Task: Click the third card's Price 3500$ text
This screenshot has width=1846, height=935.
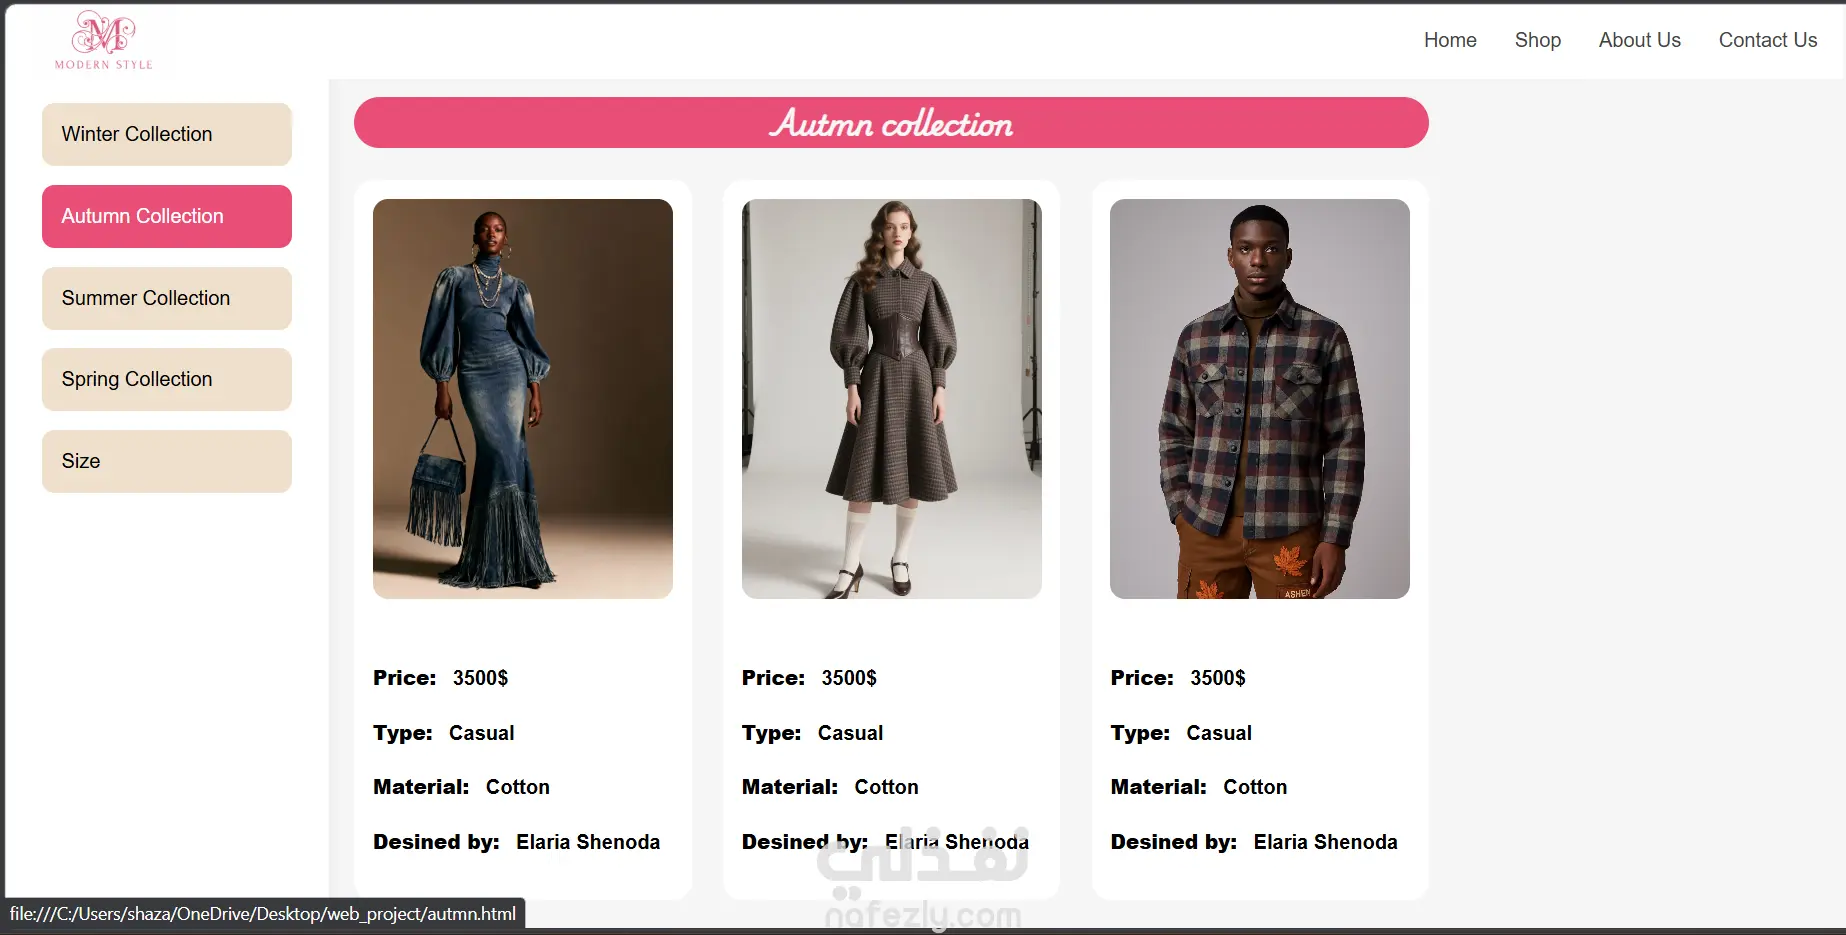Action: (1178, 678)
